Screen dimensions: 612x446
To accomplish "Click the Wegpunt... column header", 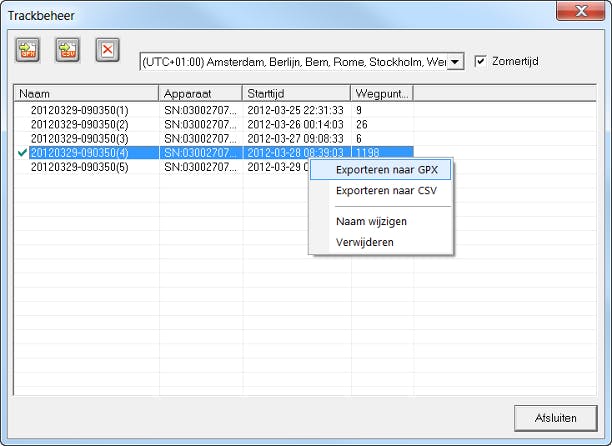I will pos(382,94).
